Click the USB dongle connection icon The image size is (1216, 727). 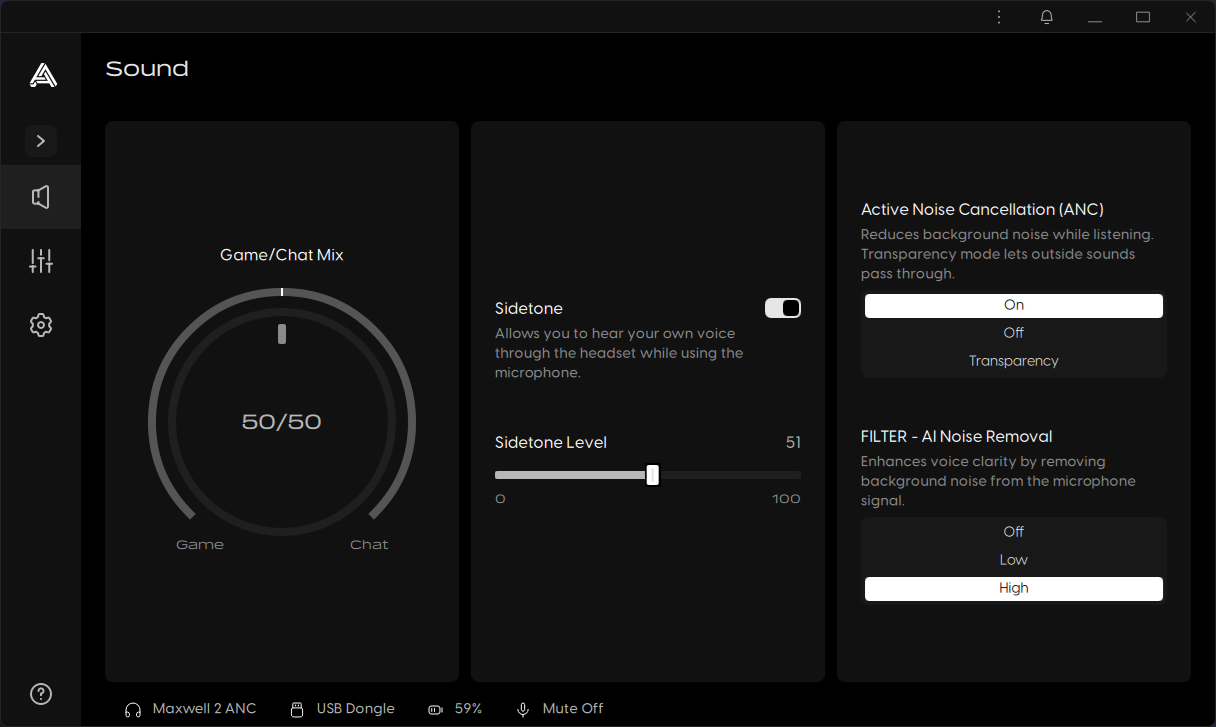297,709
